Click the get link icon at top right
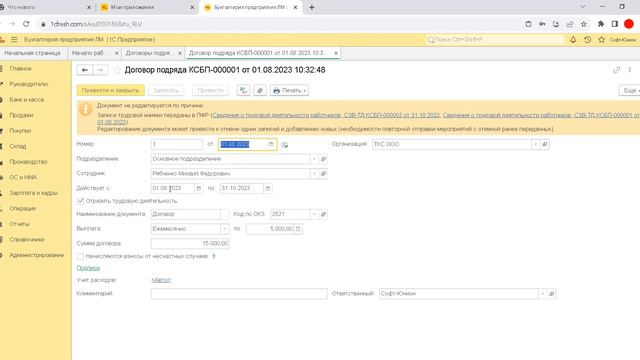Viewport: 640px width, 360px height. tap(617, 70)
